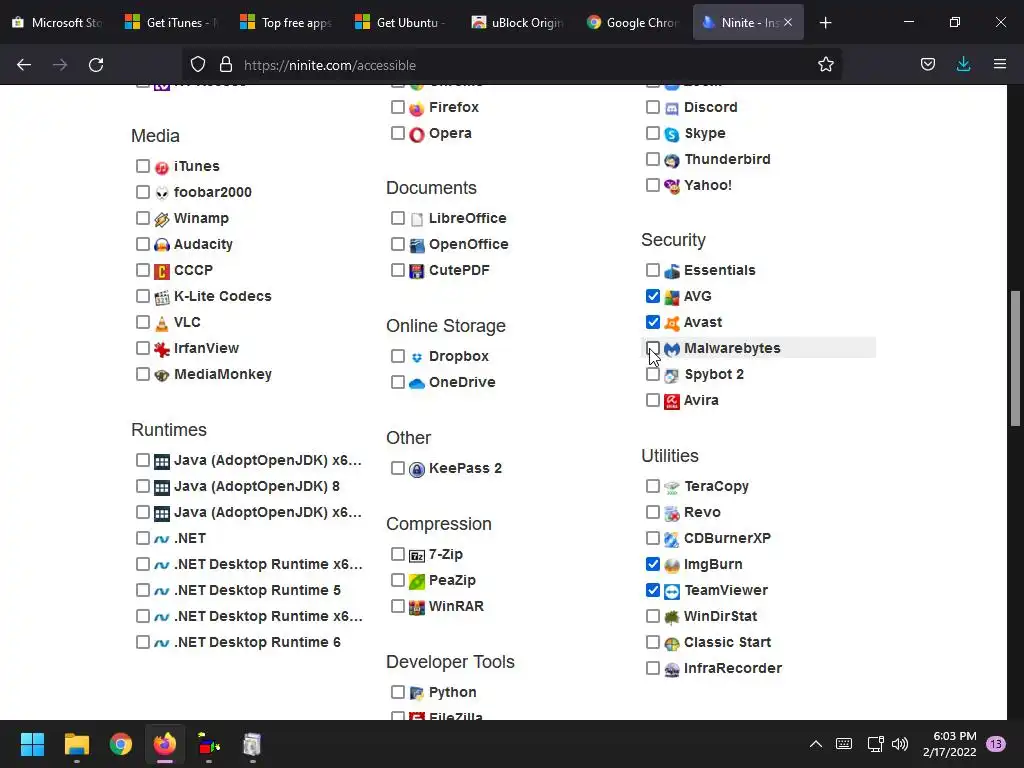Check the CutePDF checkbox

tap(398, 270)
